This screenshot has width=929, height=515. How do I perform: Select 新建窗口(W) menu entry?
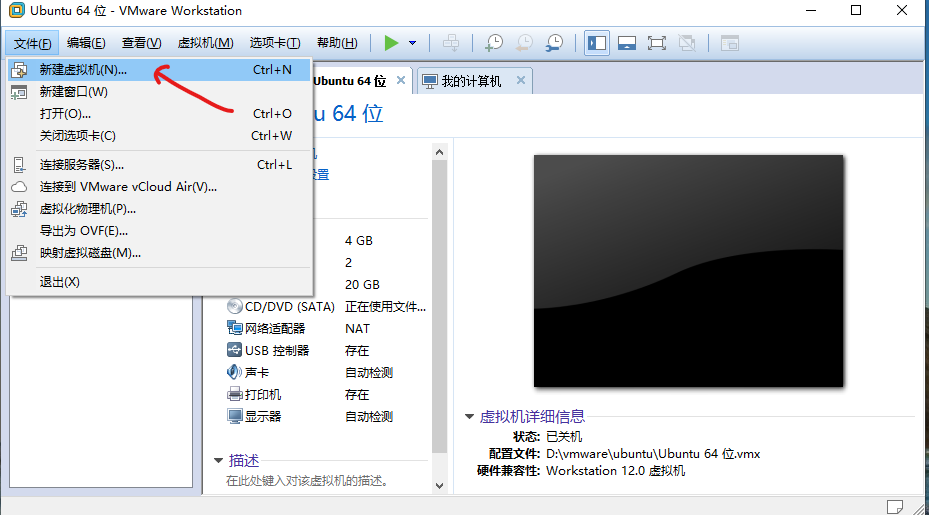(x=159, y=92)
